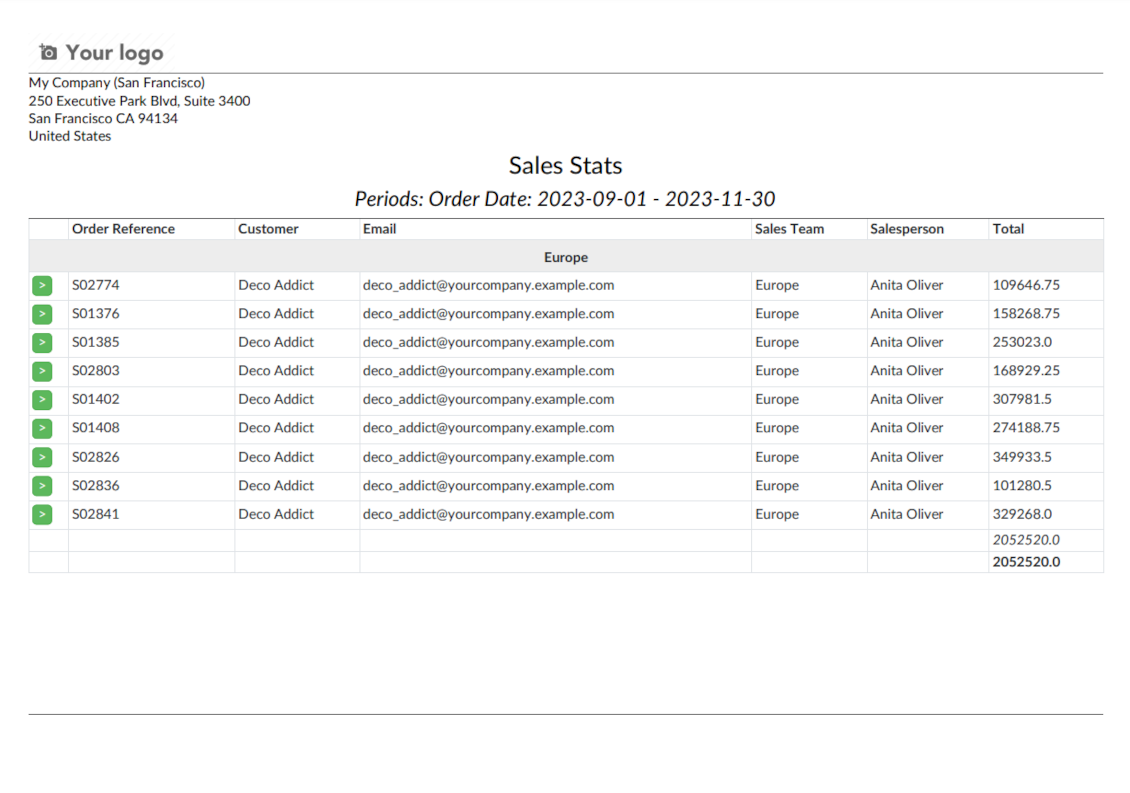1130x793 pixels.
Task: Select the Salesperson column header
Action: coord(906,229)
